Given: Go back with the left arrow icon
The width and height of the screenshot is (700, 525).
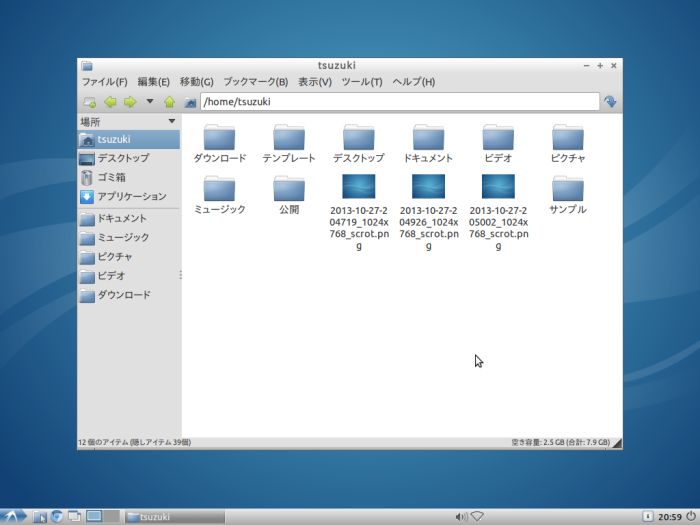Looking at the screenshot, I should 110,102.
